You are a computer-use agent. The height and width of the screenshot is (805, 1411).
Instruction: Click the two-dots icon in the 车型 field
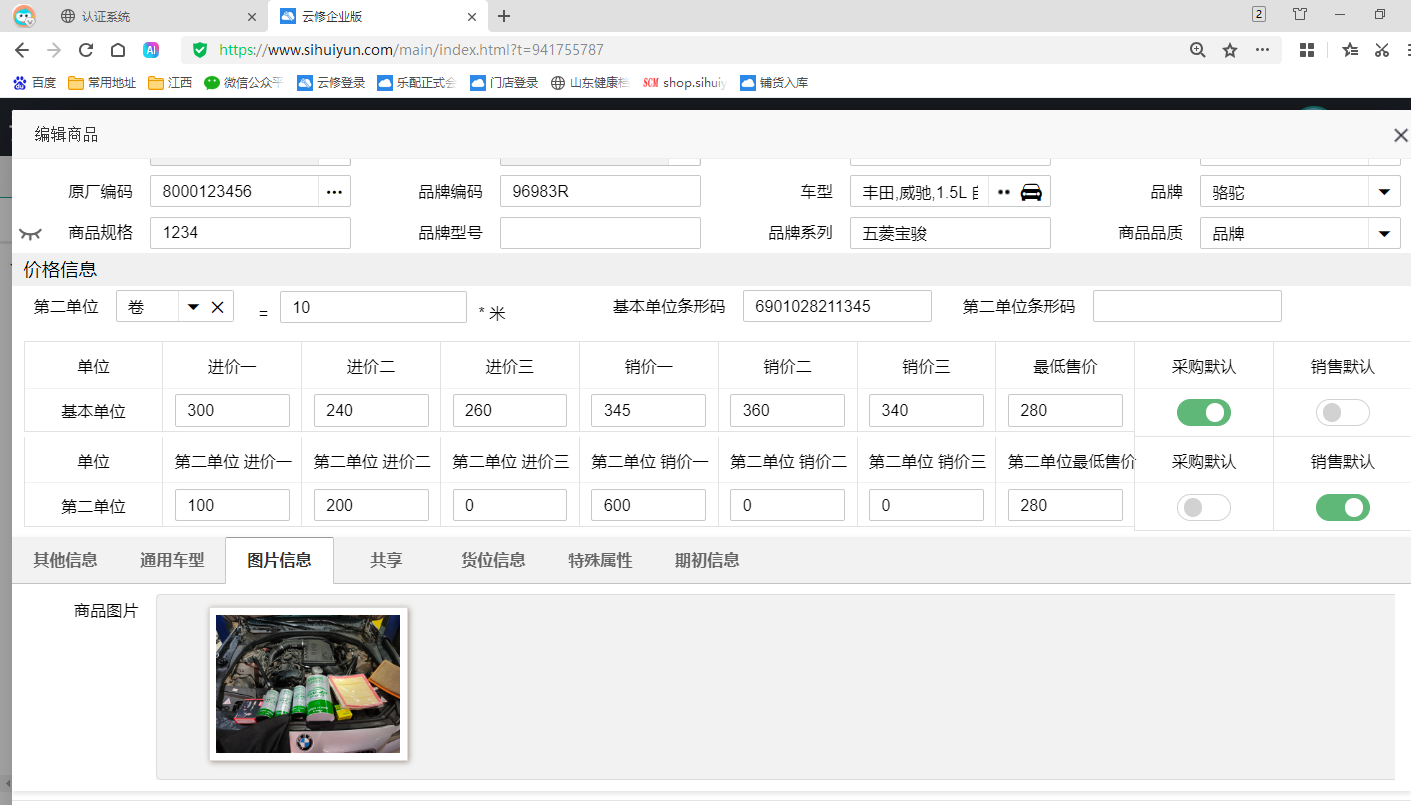[x=1004, y=192]
